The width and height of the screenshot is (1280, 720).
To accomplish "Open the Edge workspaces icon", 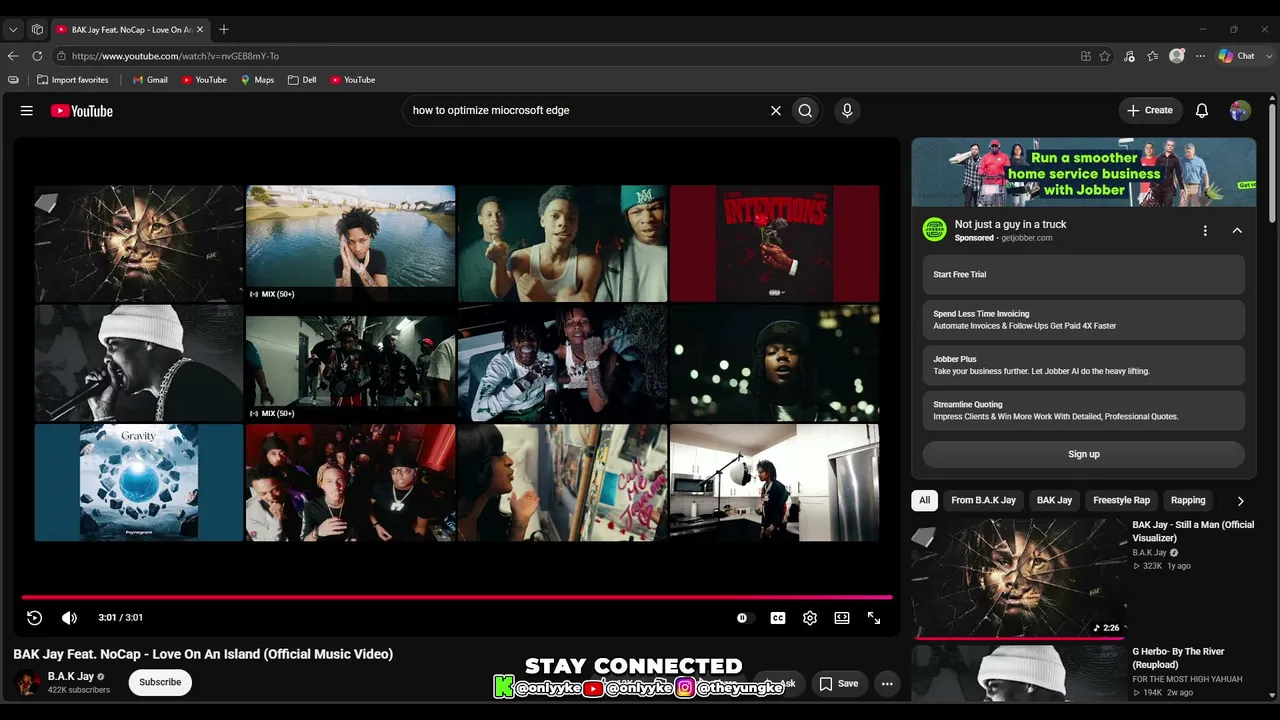I will (x=37, y=30).
